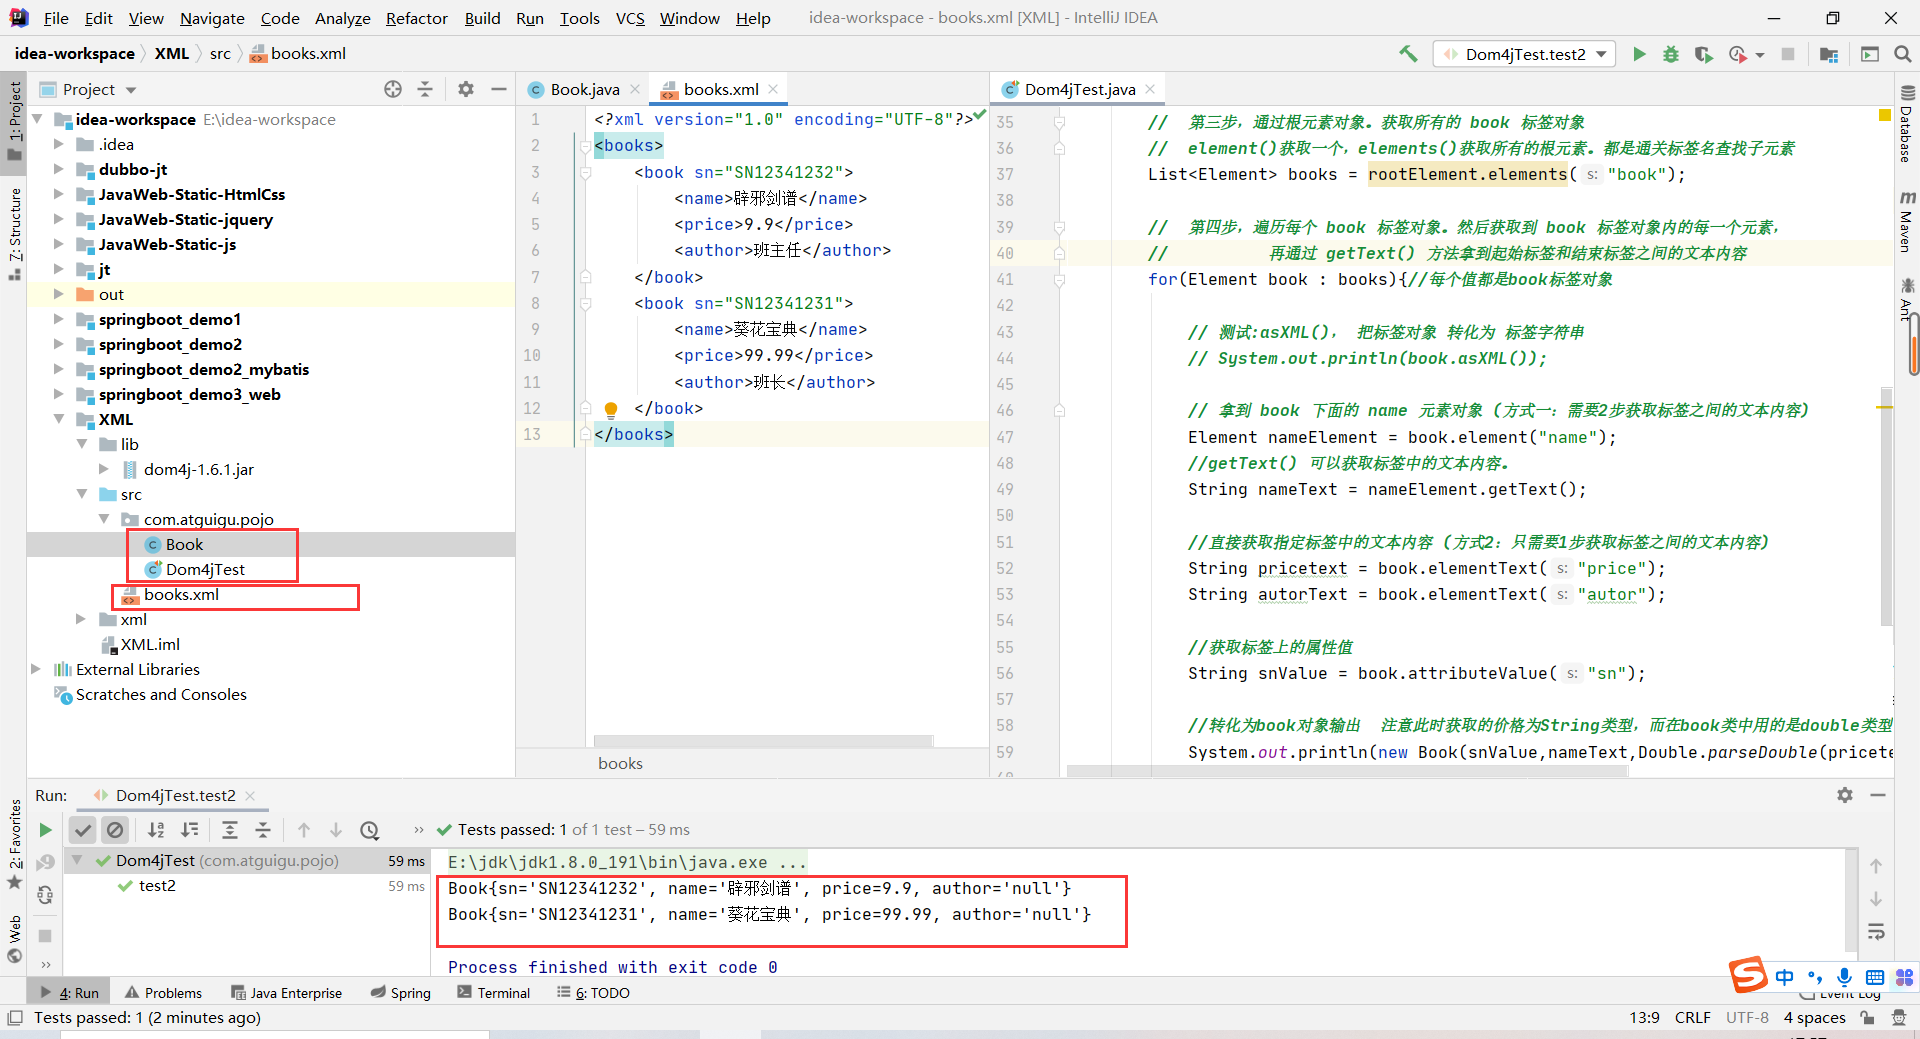This screenshot has width=1920, height=1039.
Task: Rerun tests with green play icon in Run panel
Action: pyautogui.click(x=45, y=830)
